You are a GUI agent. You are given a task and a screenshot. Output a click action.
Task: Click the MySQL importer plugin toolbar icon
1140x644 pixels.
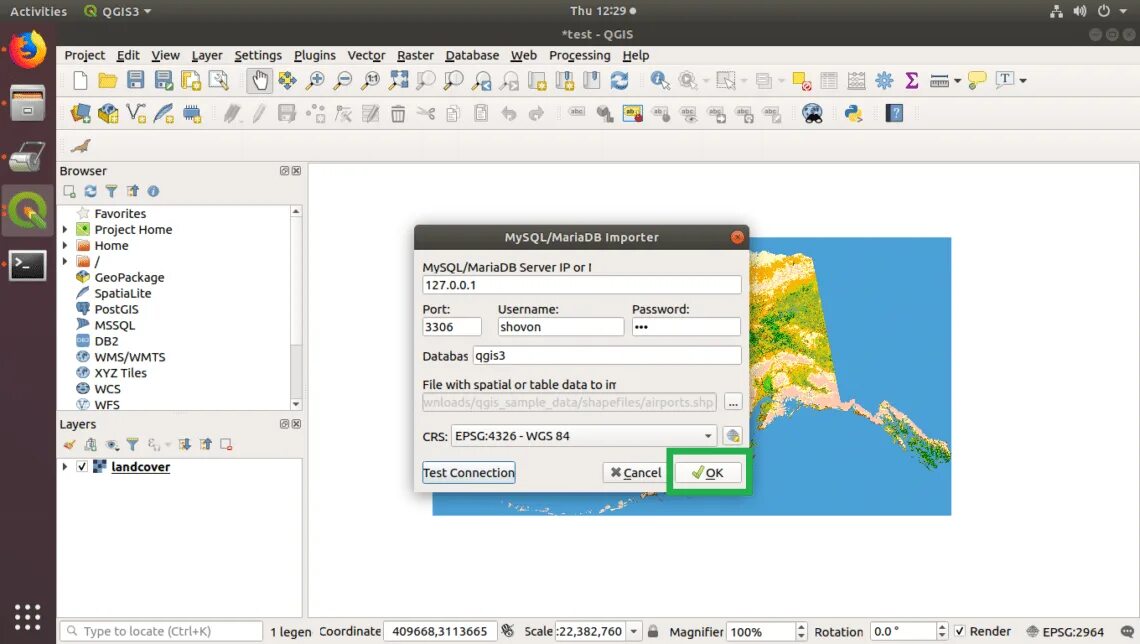click(81, 146)
